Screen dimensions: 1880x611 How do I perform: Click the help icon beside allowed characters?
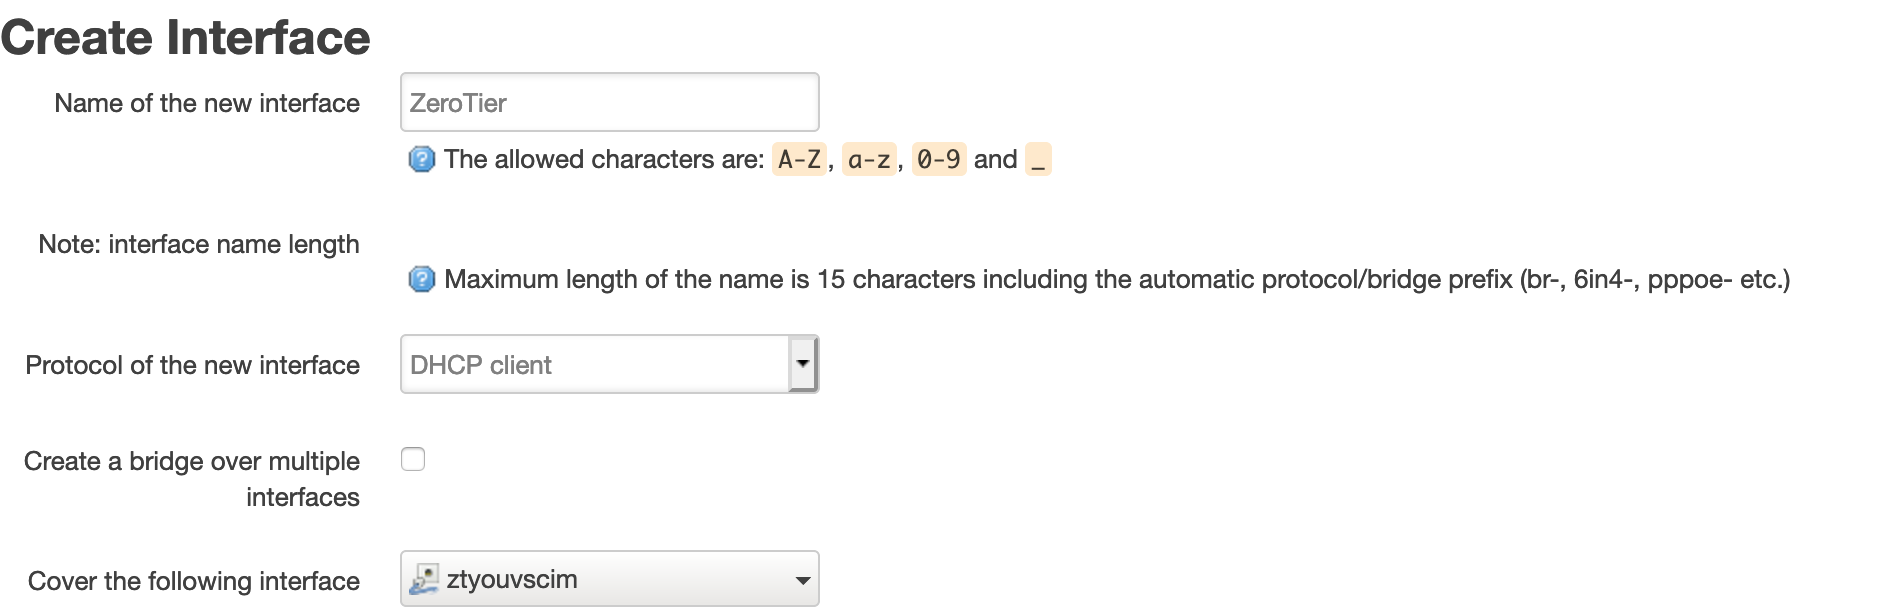(422, 159)
